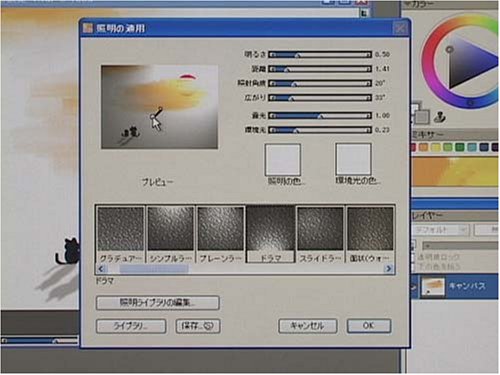Click the レイヤー panel header

[455, 216]
